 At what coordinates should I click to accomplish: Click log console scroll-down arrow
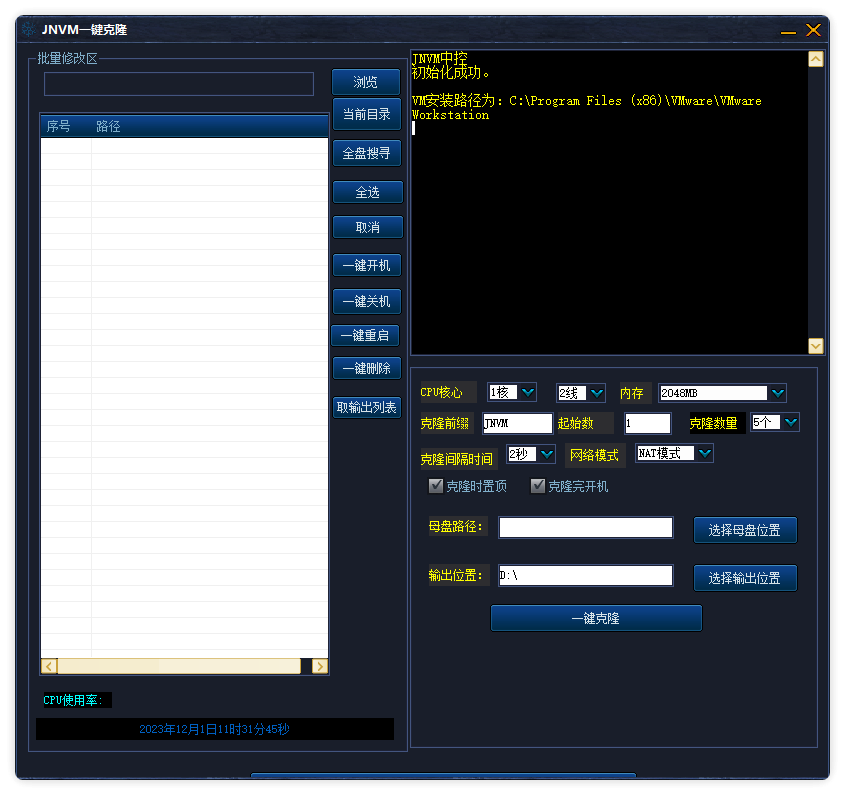tap(815, 346)
